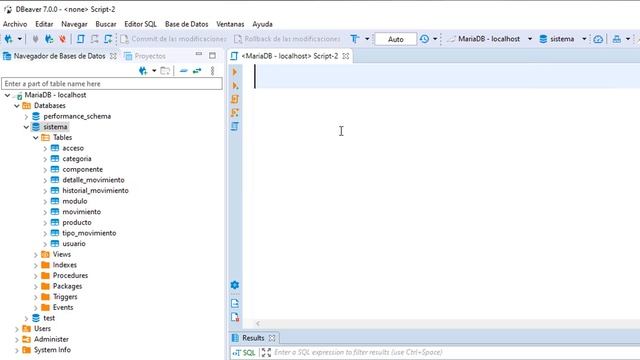Minimize the database navigator panel

(x=199, y=54)
